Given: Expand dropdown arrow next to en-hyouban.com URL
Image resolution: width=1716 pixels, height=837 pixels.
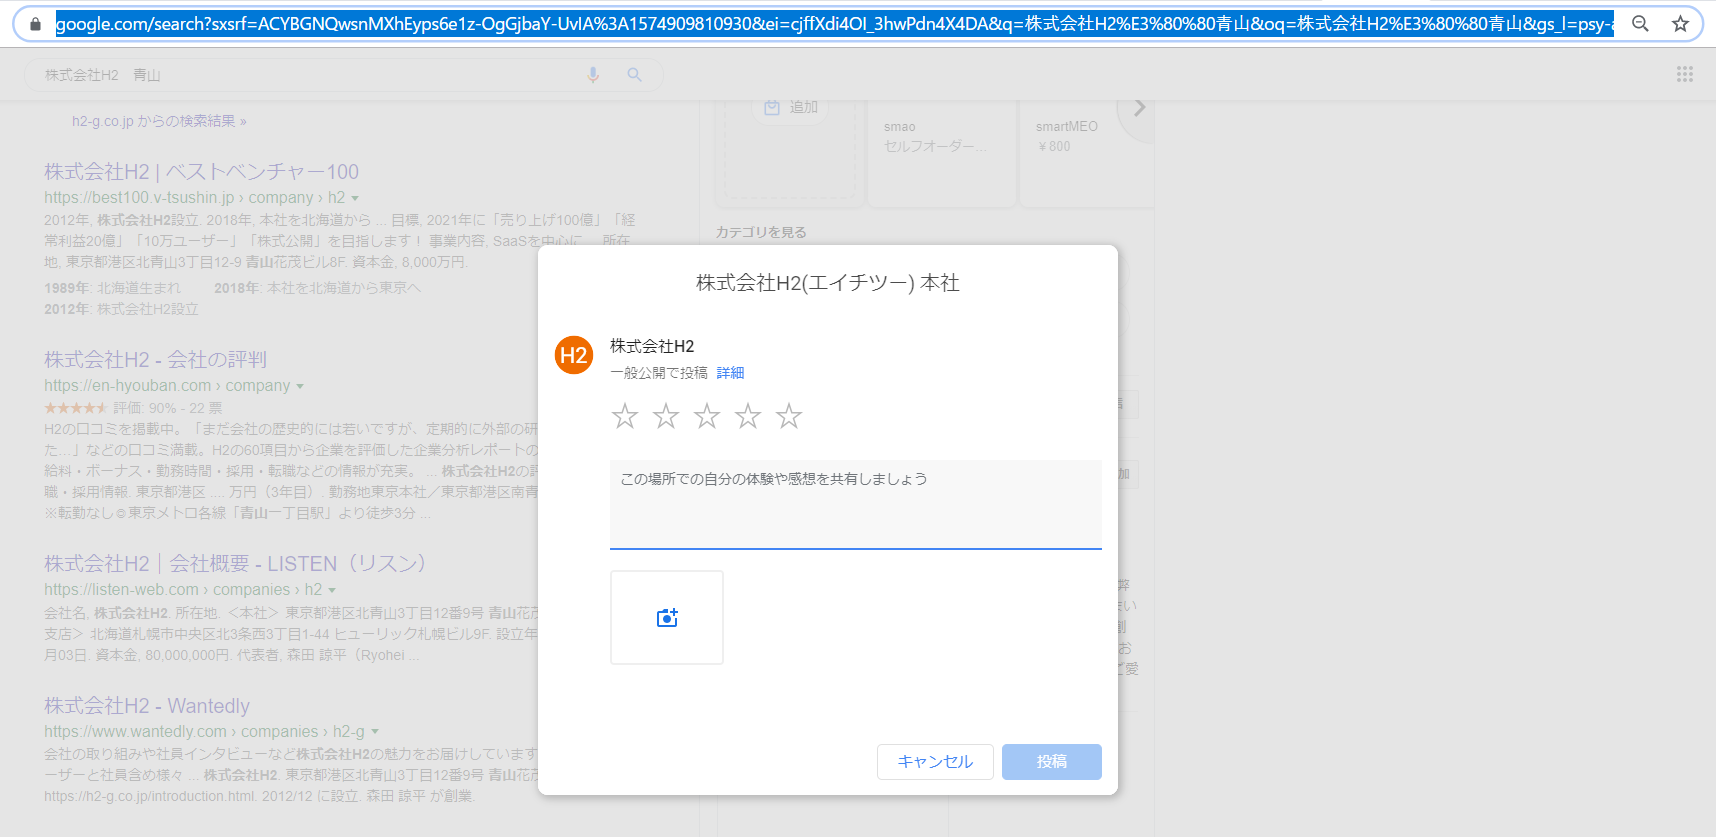Looking at the screenshot, I should pos(300,386).
